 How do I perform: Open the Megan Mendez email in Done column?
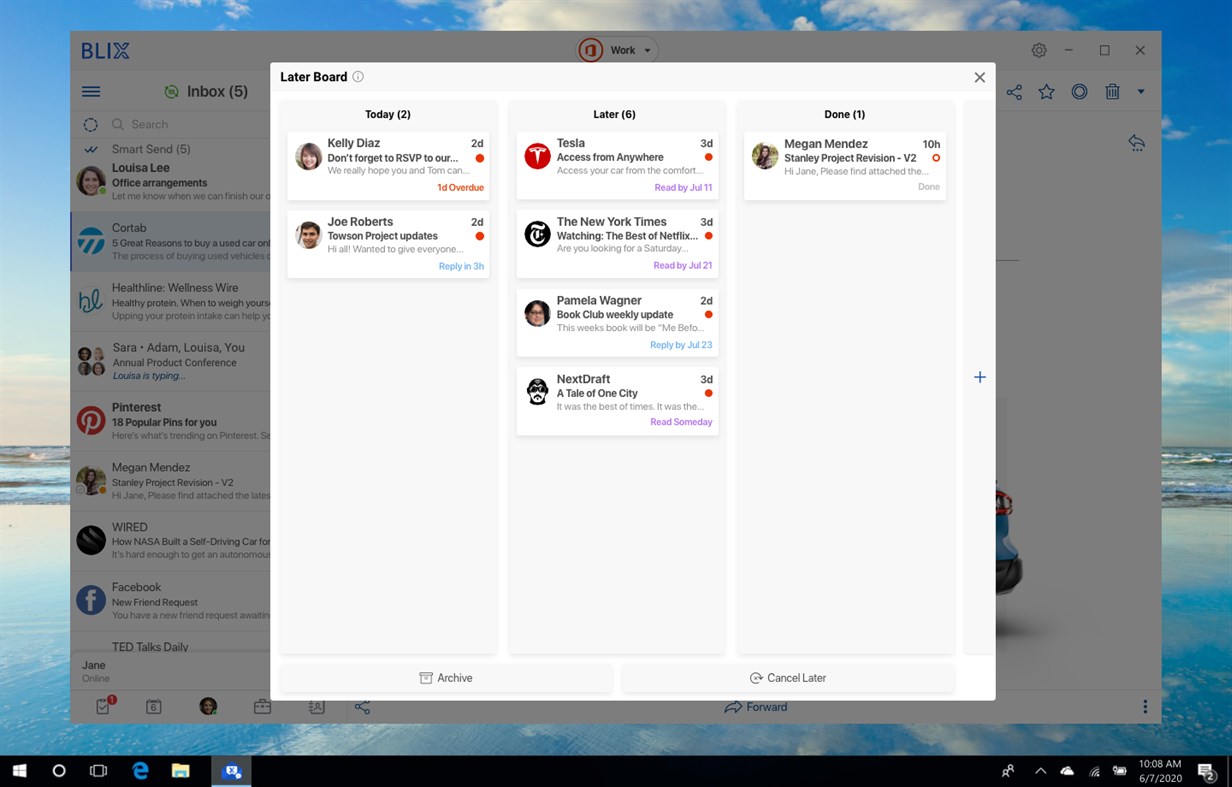(x=844, y=158)
